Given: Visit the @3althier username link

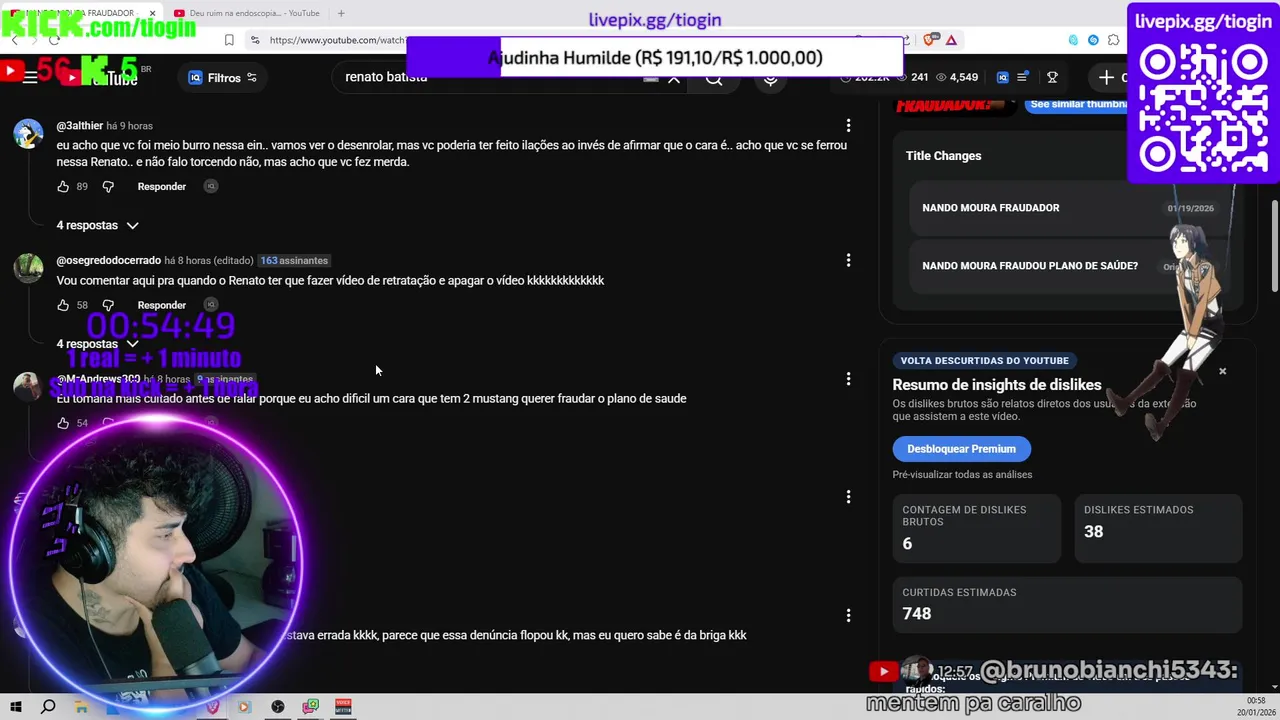Looking at the screenshot, I should coord(80,126).
